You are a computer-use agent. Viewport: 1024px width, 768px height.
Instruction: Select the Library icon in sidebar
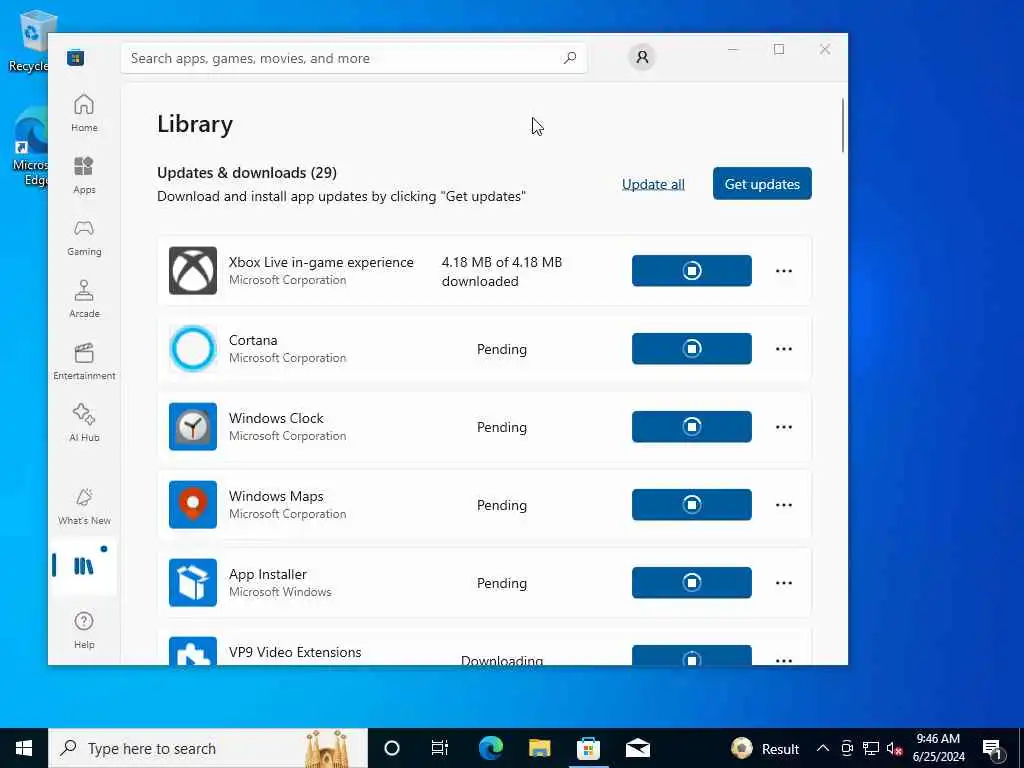pyautogui.click(x=84, y=566)
